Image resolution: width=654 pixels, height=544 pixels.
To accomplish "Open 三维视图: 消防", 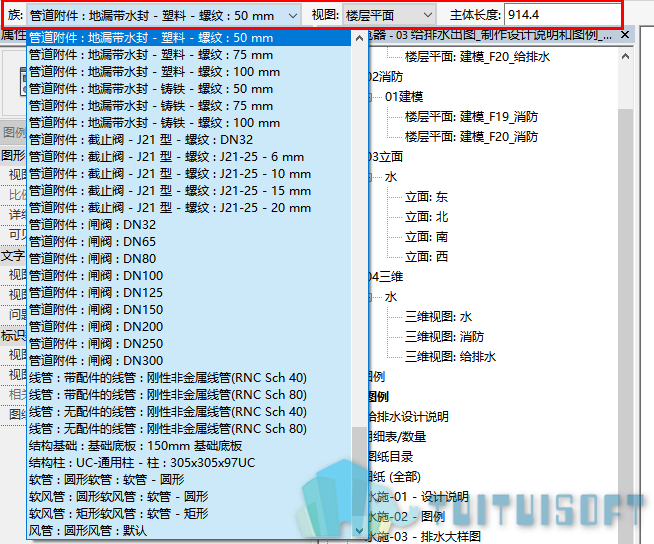I will 444,337.
